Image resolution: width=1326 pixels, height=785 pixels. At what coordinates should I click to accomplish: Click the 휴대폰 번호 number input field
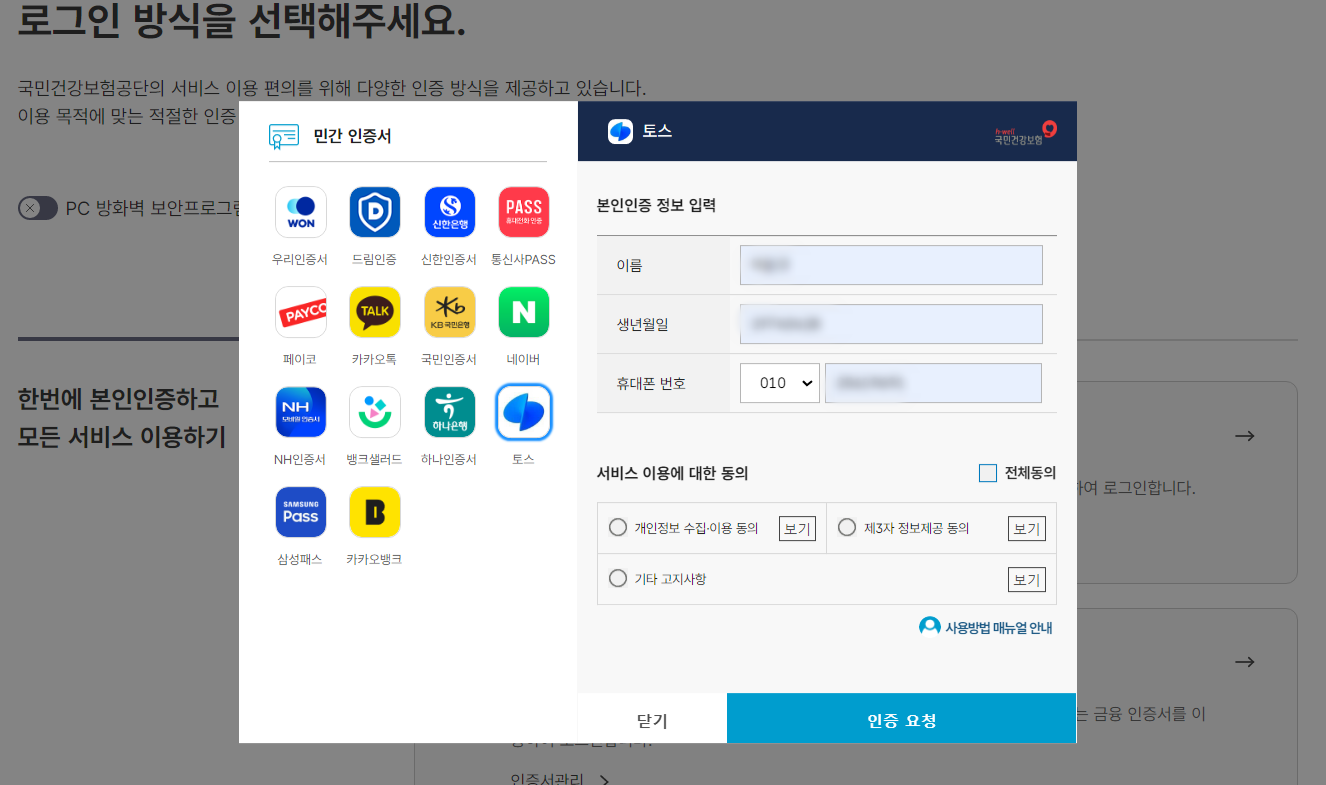[x=933, y=383]
